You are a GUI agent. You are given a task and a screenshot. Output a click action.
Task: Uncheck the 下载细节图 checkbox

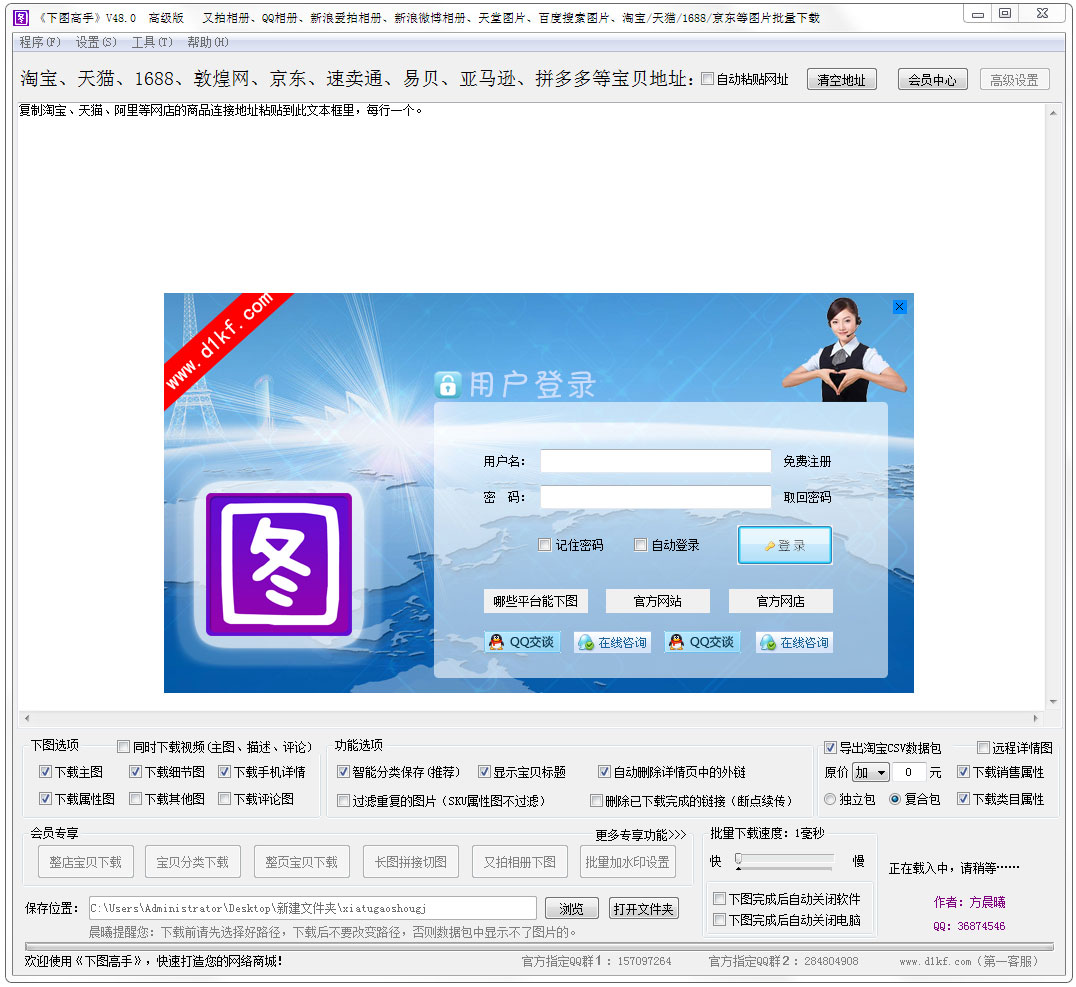pos(136,772)
